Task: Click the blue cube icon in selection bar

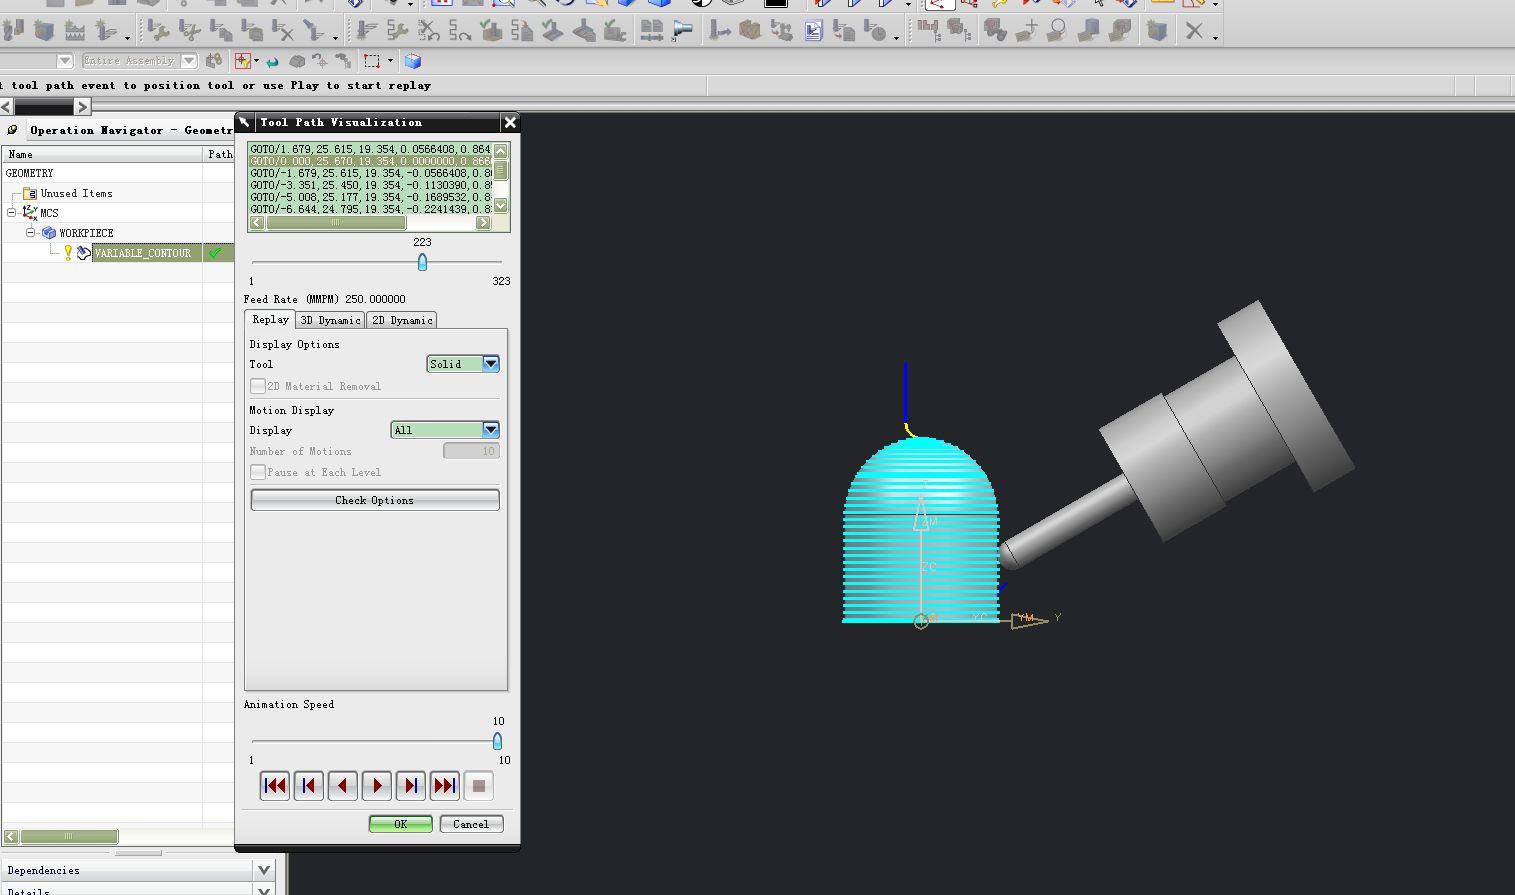Action: click(x=413, y=61)
